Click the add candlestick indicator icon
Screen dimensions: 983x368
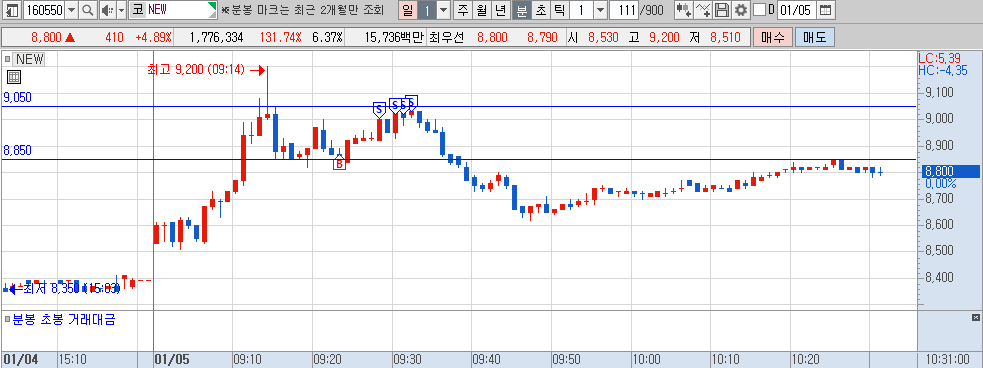pyautogui.click(x=683, y=10)
